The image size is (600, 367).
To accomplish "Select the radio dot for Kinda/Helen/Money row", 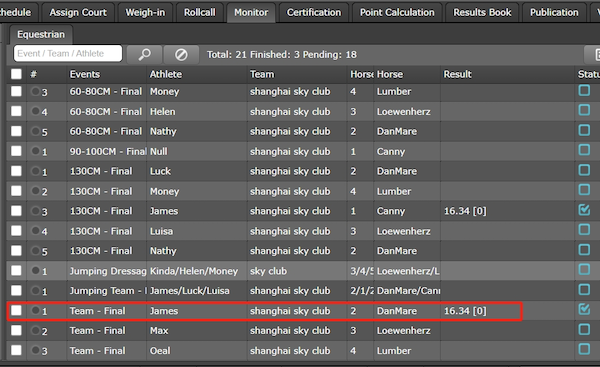I will (x=36, y=270).
